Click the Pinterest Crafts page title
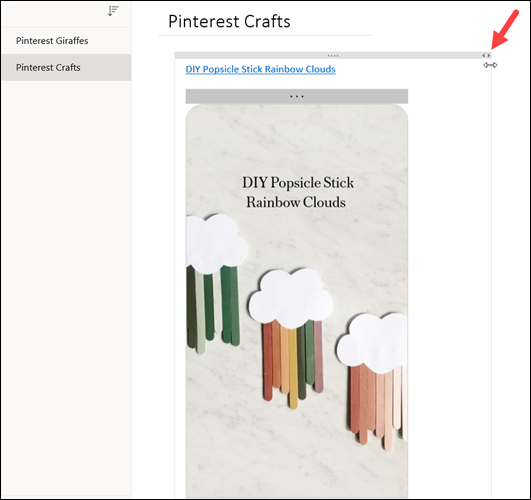Viewport: 531px width, 500px height. 229,21
